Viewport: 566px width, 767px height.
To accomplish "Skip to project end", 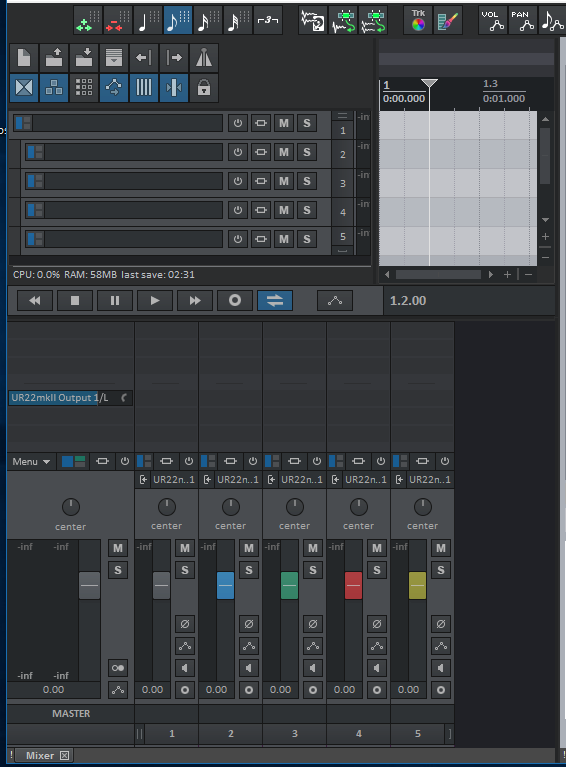I will click(195, 300).
